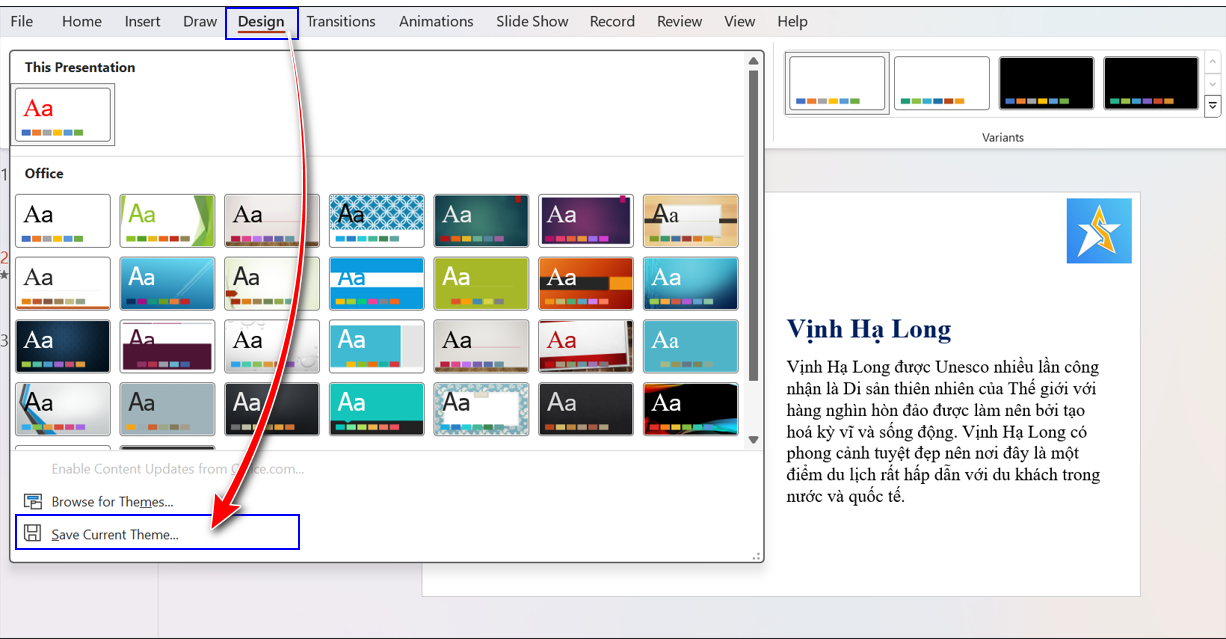Select the green Facet theme thumbnail
The width and height of the screenshot is (1226, 639).
pos(167,220)
